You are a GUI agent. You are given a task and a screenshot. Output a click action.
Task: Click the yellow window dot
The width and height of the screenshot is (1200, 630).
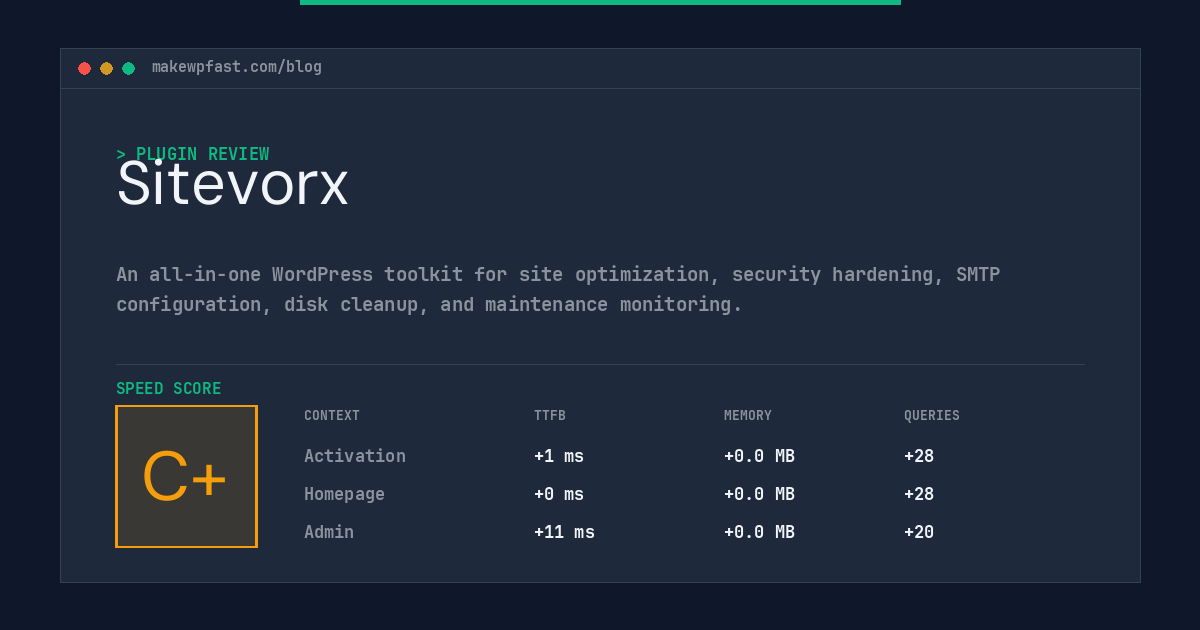coord(107,68)
